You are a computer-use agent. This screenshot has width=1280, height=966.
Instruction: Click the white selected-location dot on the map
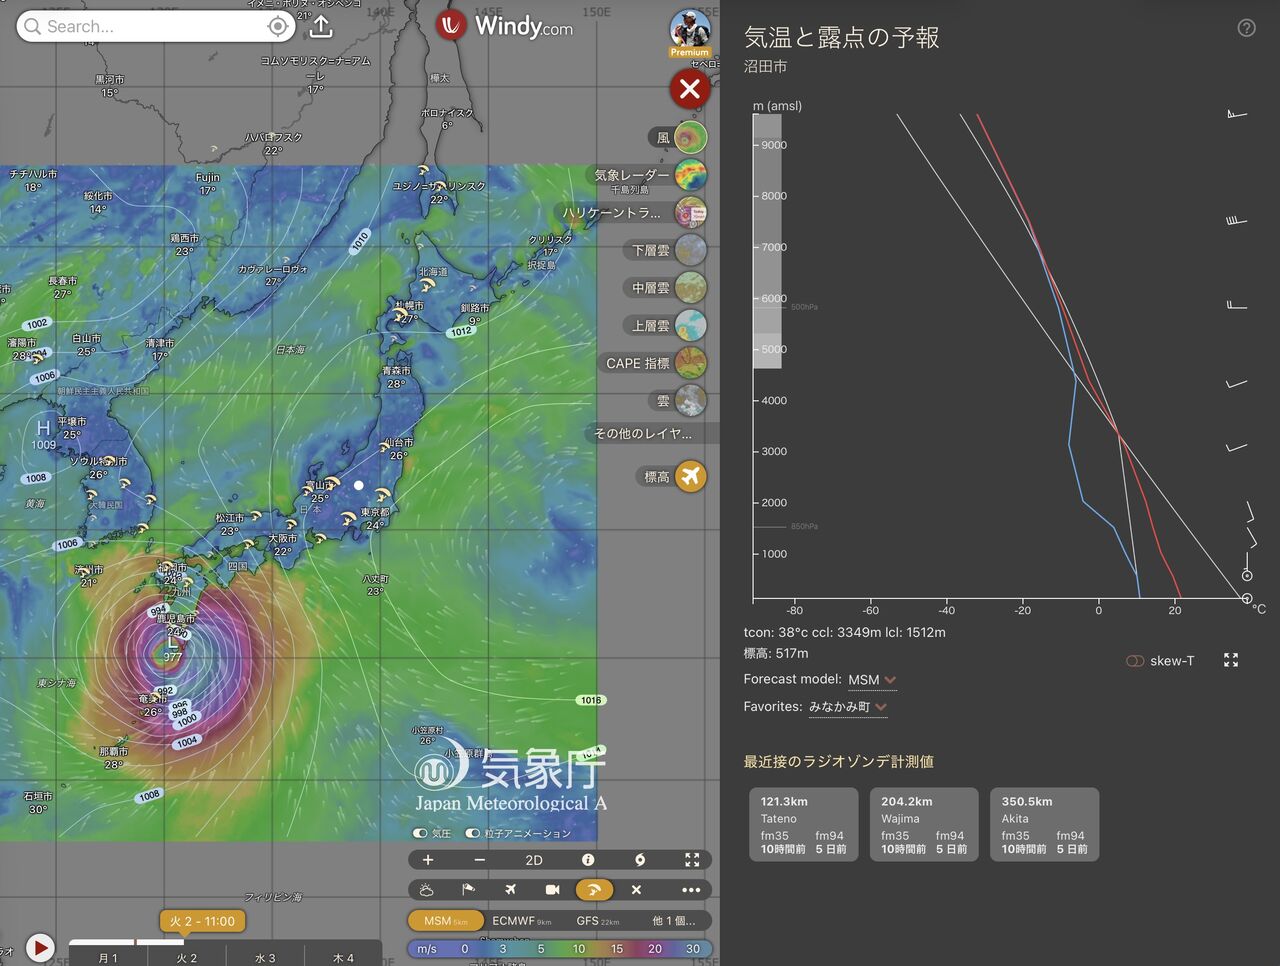pyautogui.click(x=358, y=485)
